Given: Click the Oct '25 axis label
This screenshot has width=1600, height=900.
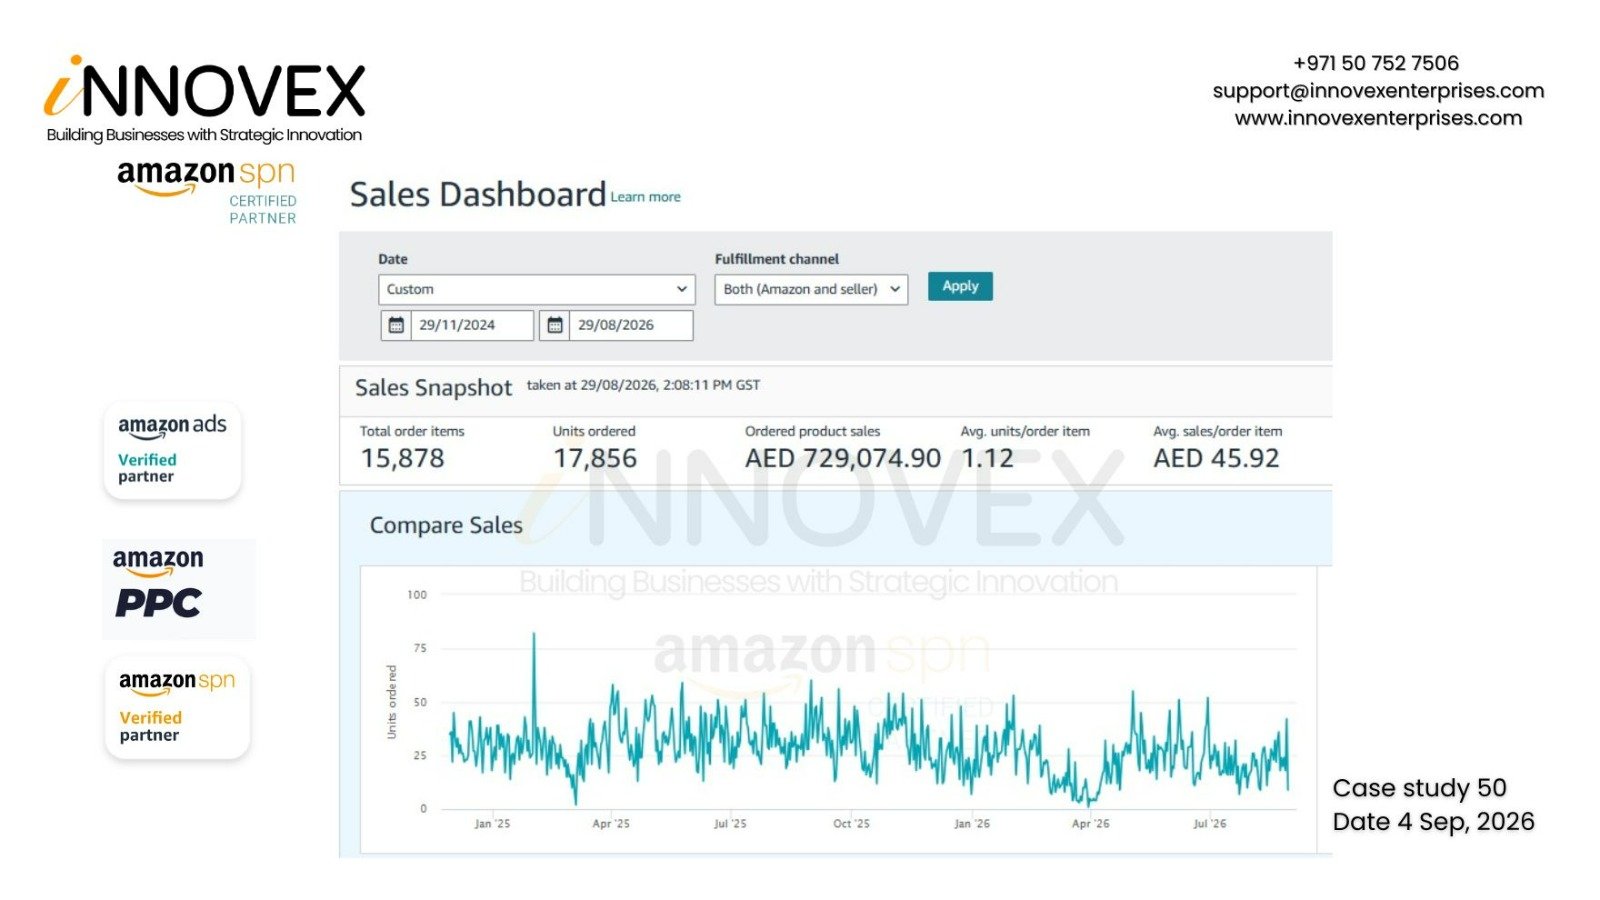Looking at the screenshot, I should (851, 824).
